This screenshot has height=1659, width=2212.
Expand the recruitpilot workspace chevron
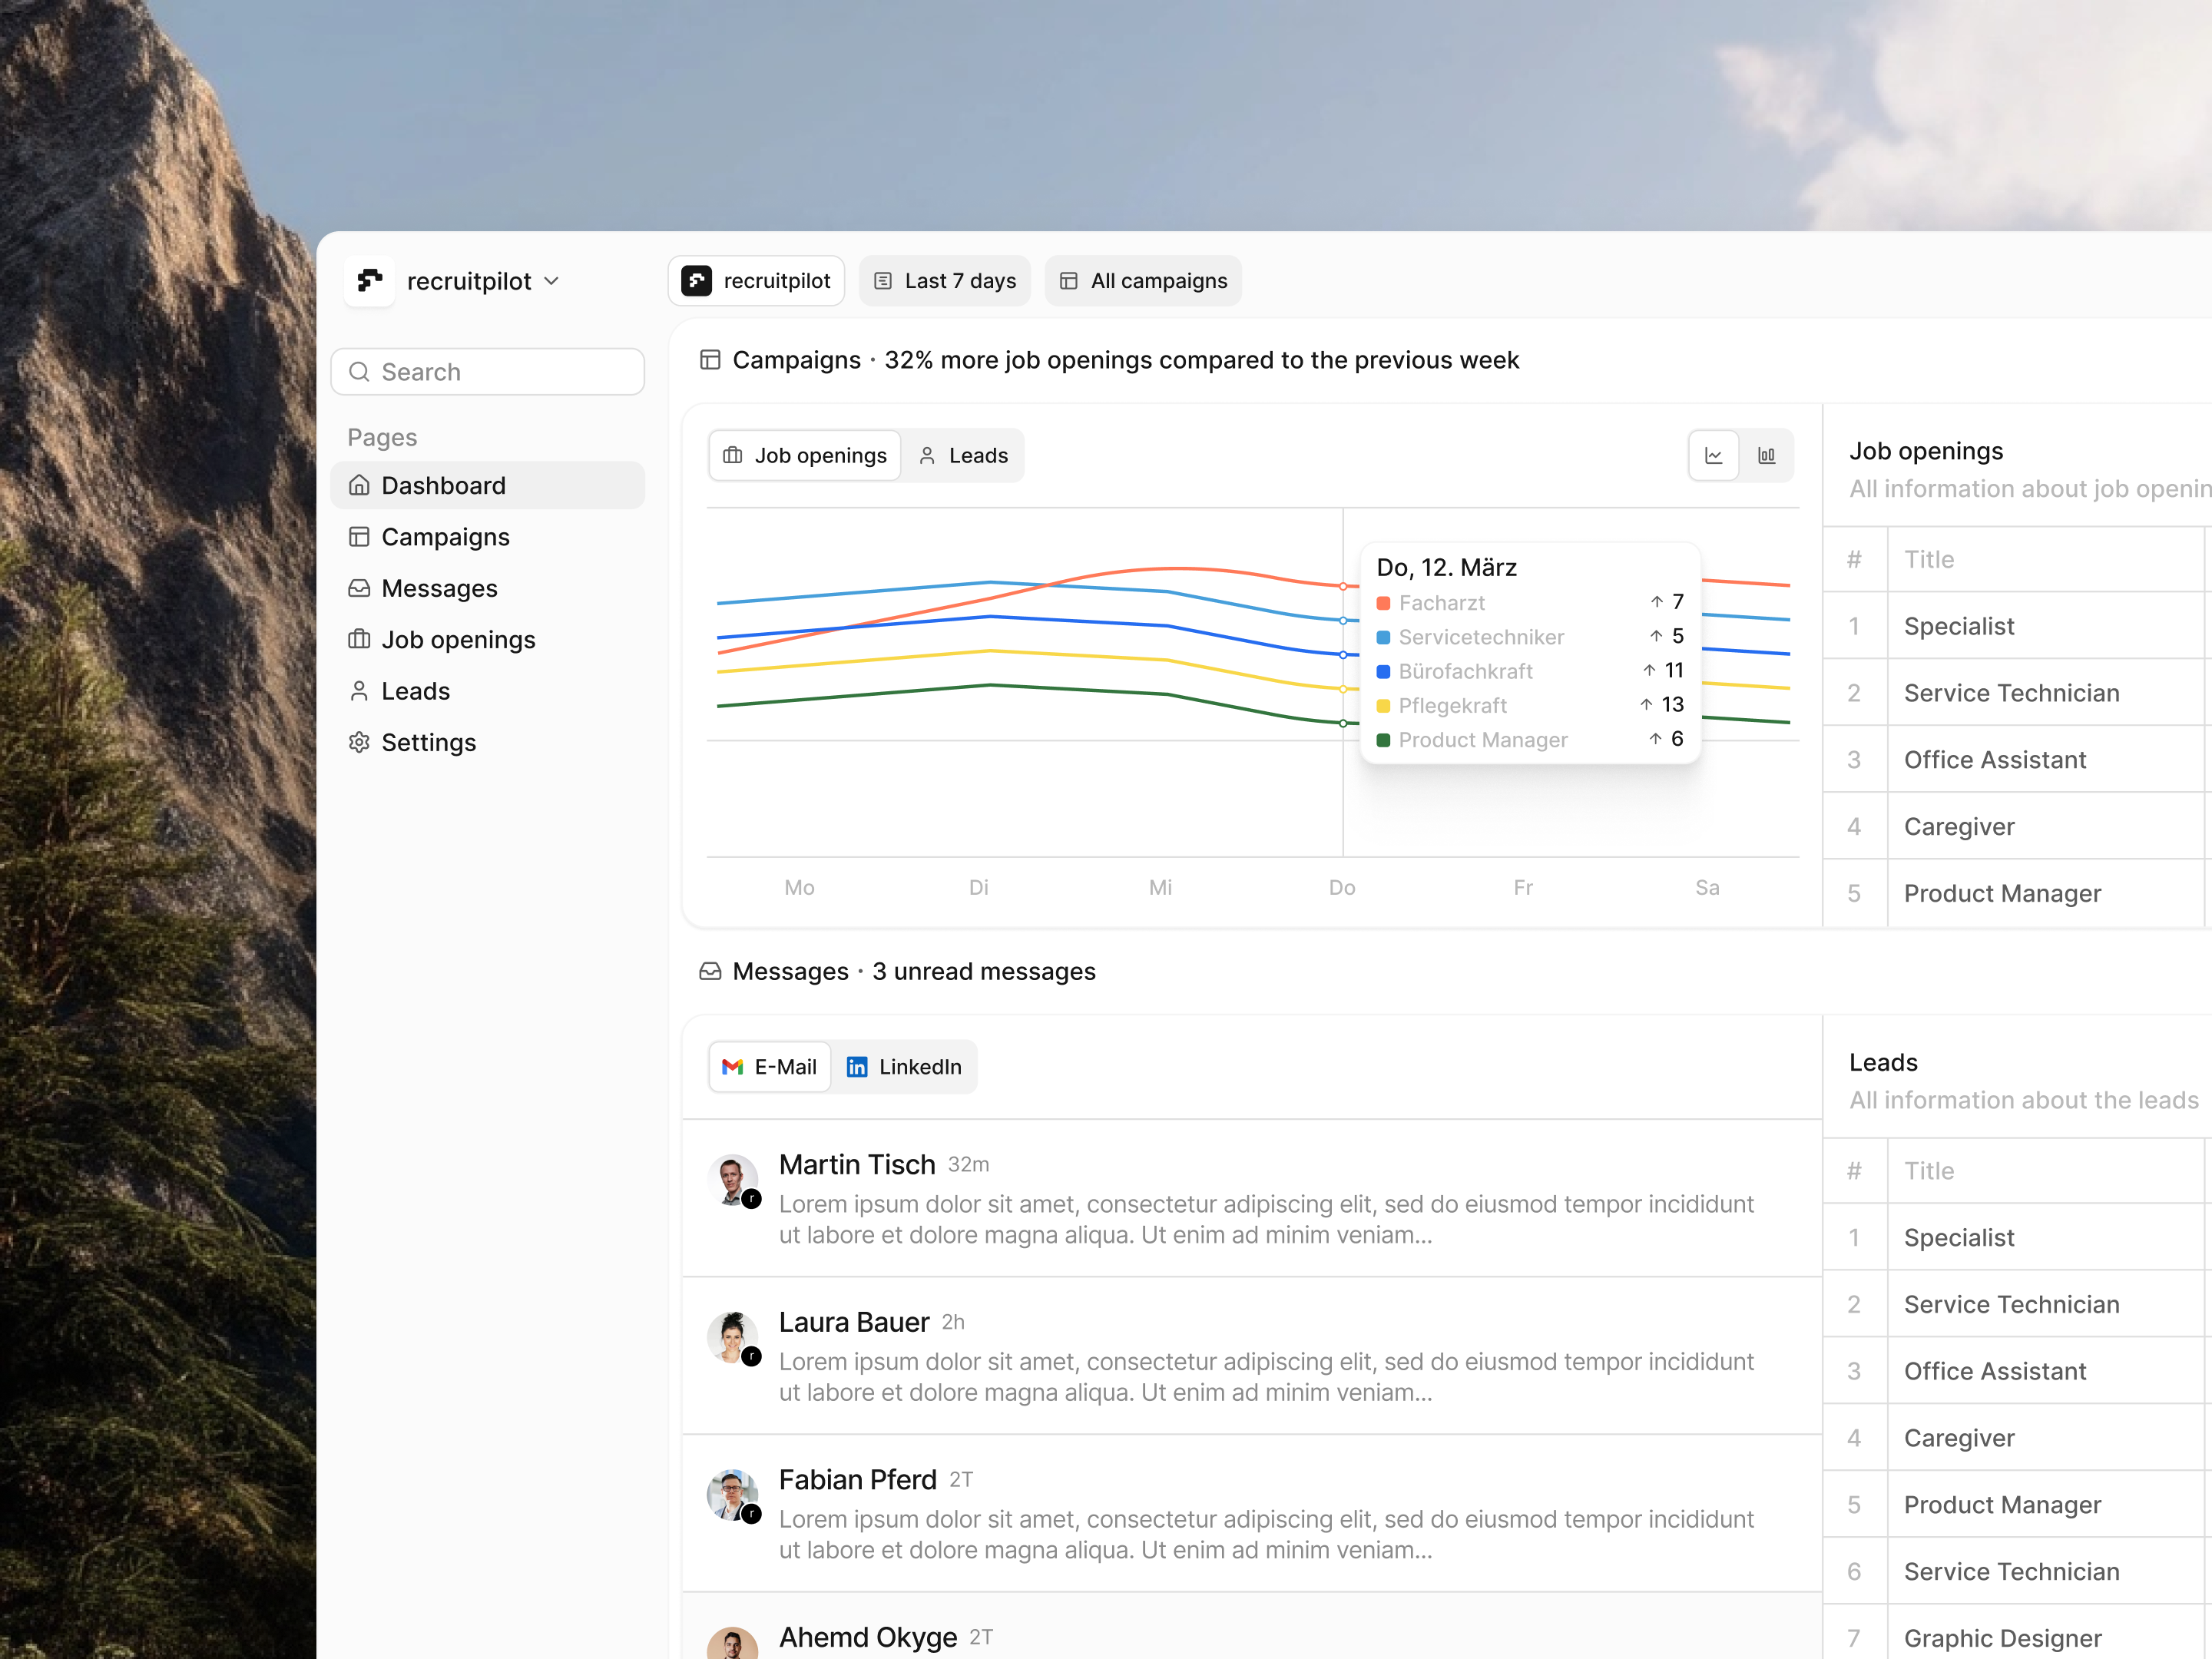click(552, 281)
